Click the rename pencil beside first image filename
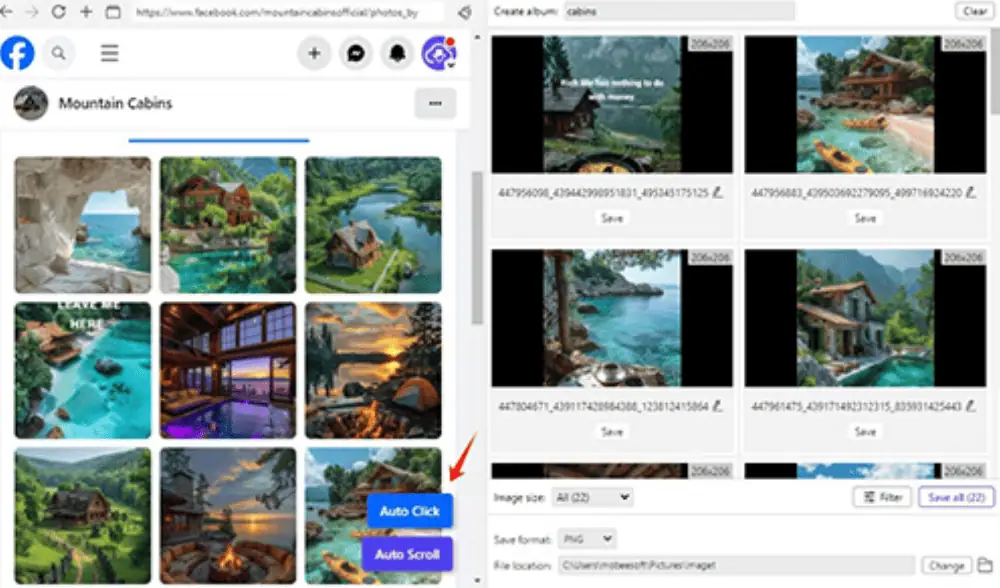This screenshot has width=1000, height=588. point(717,193)
